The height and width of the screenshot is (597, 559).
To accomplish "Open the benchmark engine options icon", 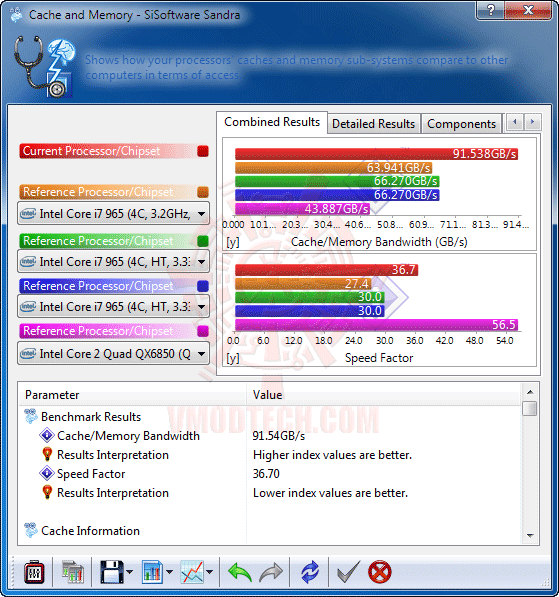I will tap(34, 572).
